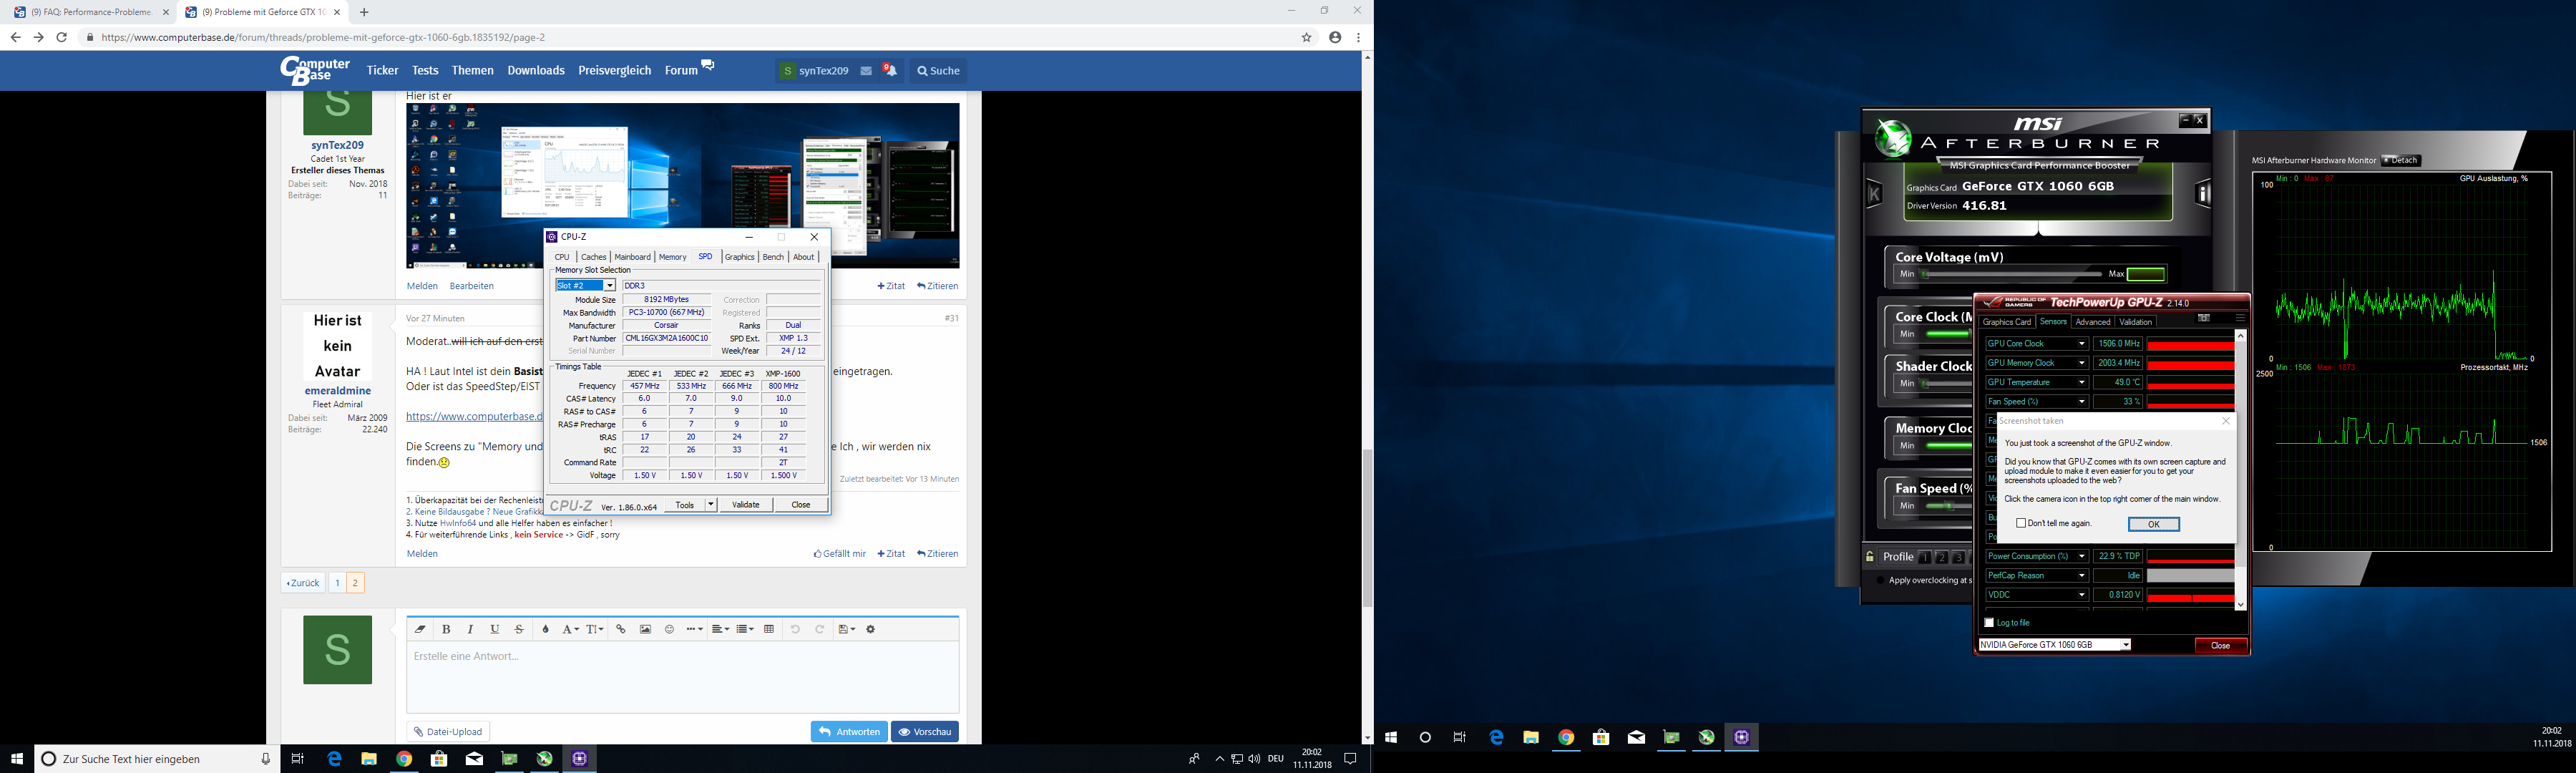Switch to the CPU-Z Memory tab
The image size is (2576, 773).
pyautogui.click(x=672, y=257)
